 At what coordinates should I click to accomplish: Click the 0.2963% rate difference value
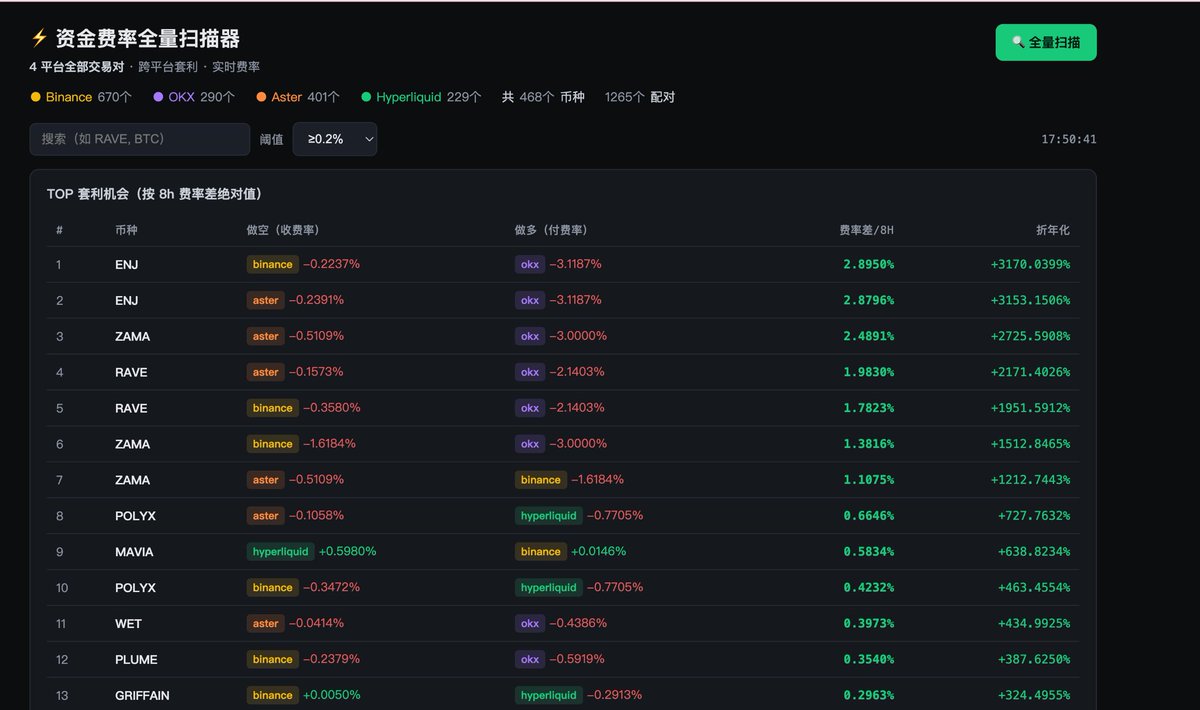[x=868, y=696]
